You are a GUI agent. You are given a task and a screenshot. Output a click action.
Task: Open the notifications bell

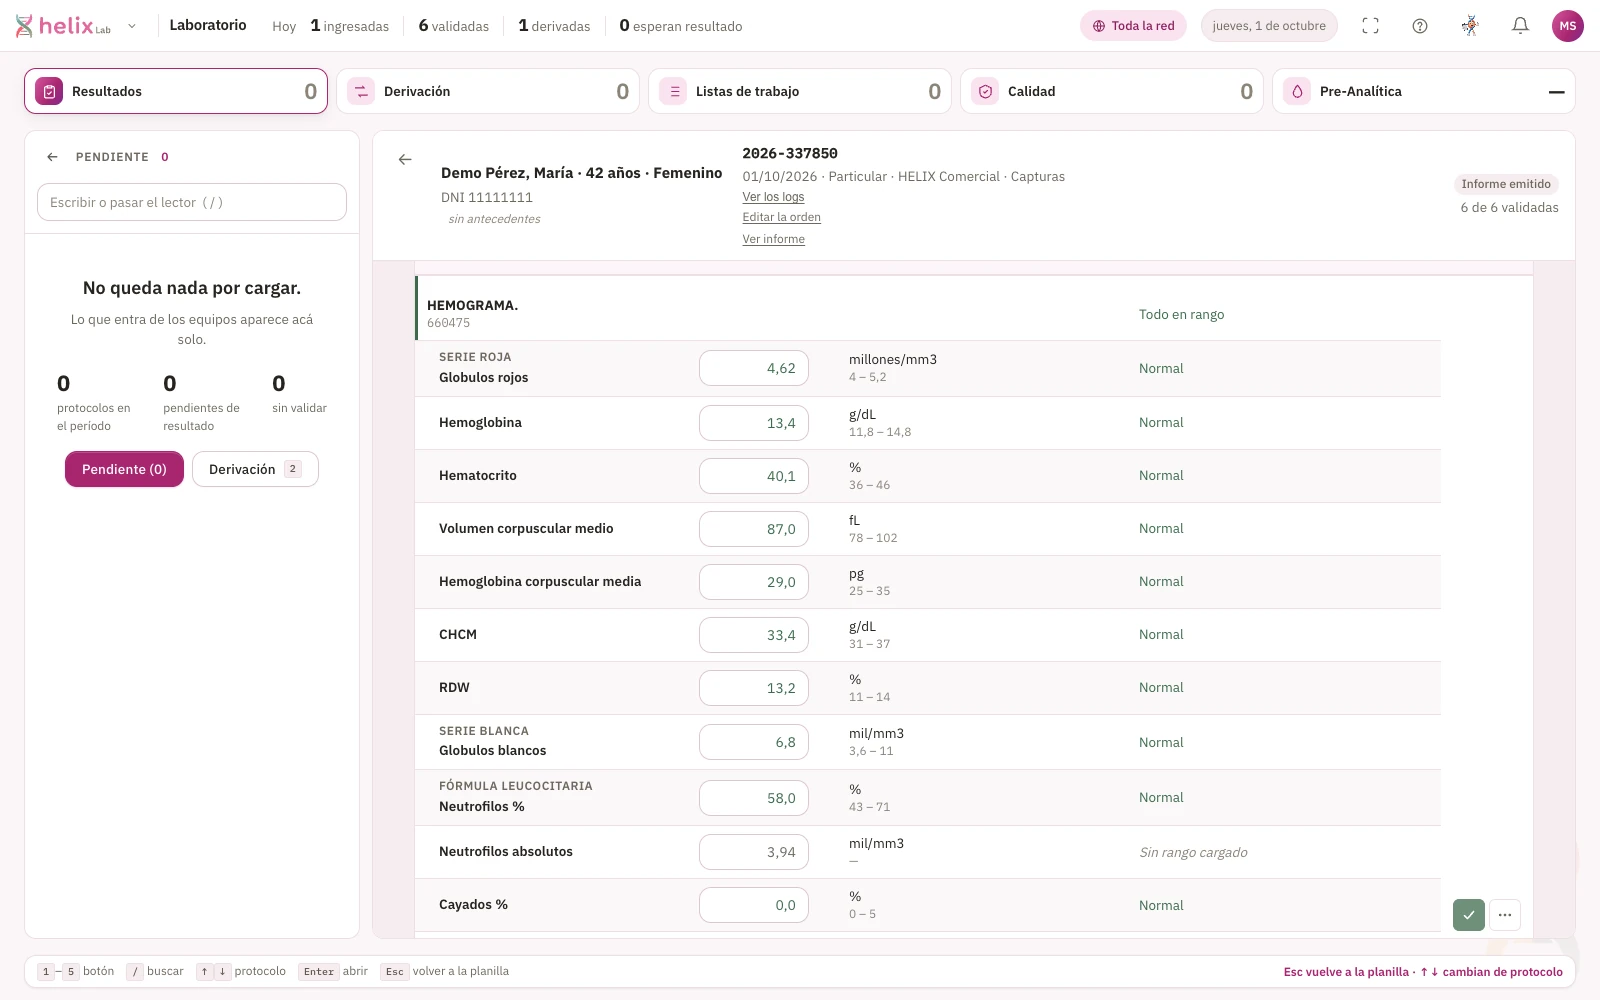point(1520,26)
